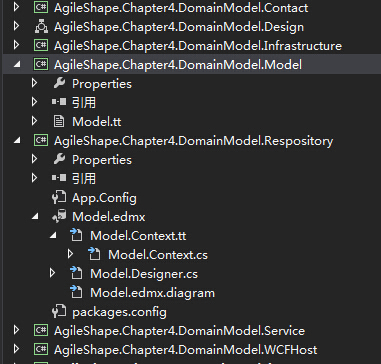Expand Properties under the Model project
This screenshot has width=381, height=364.
click(34, 83)
